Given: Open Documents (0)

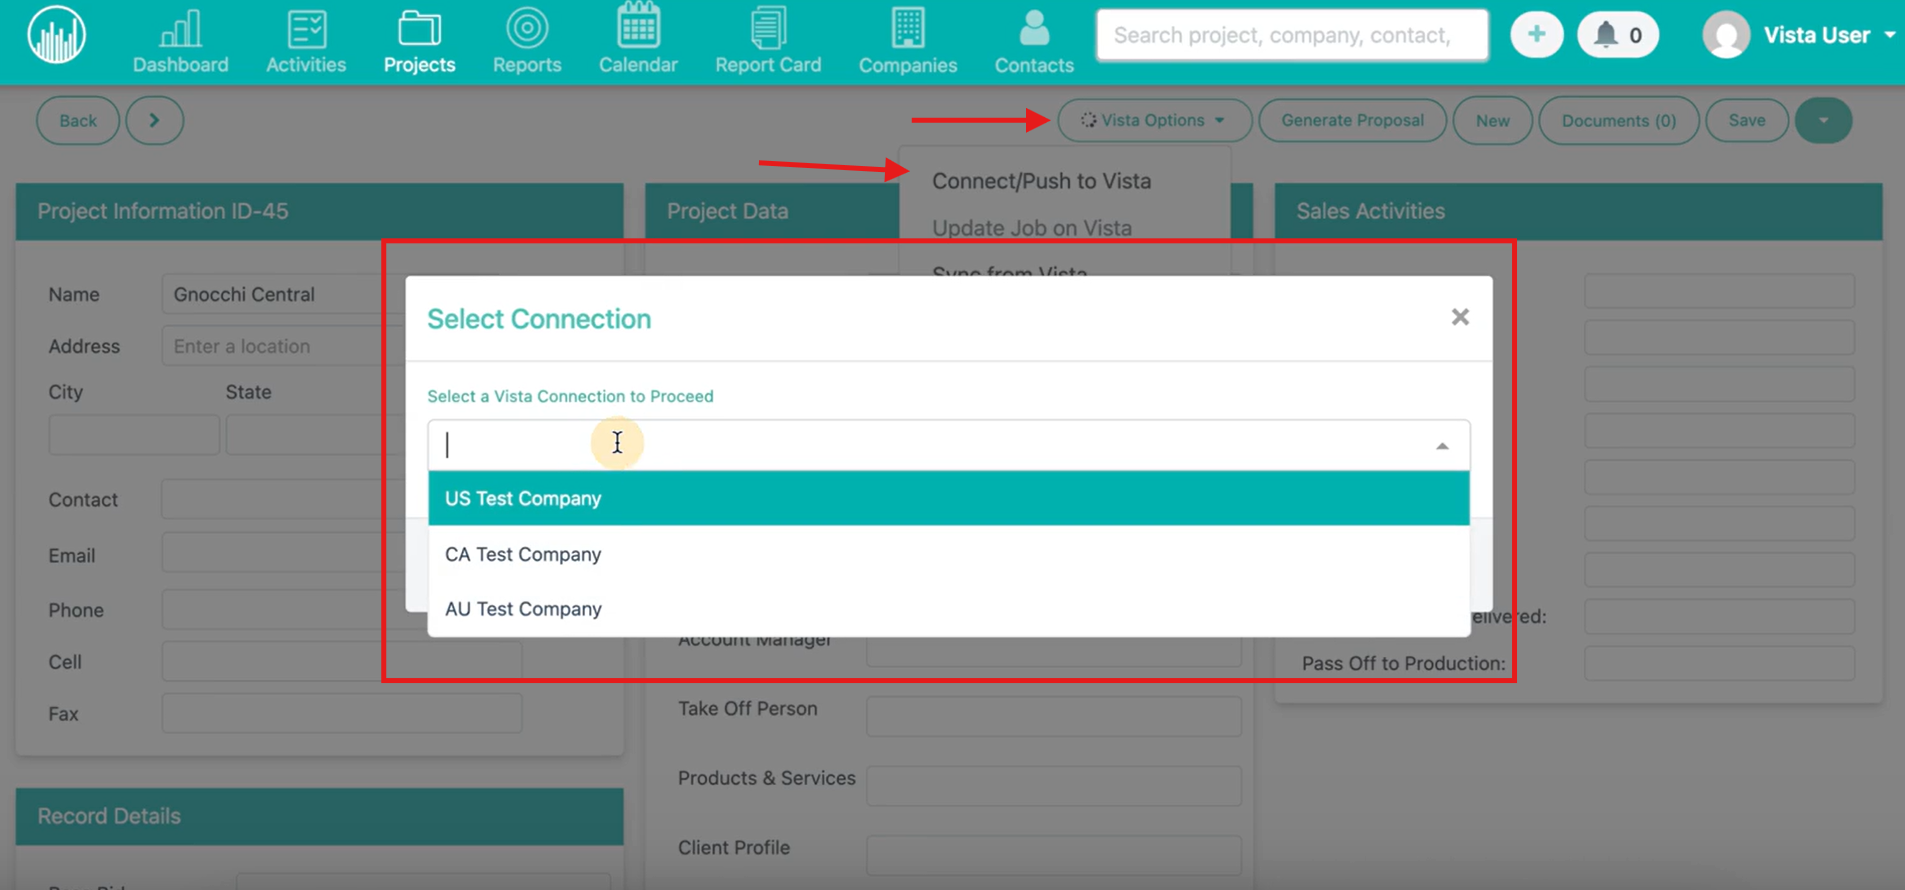Looking at the screenshot, I should (x=1619, y=121).
